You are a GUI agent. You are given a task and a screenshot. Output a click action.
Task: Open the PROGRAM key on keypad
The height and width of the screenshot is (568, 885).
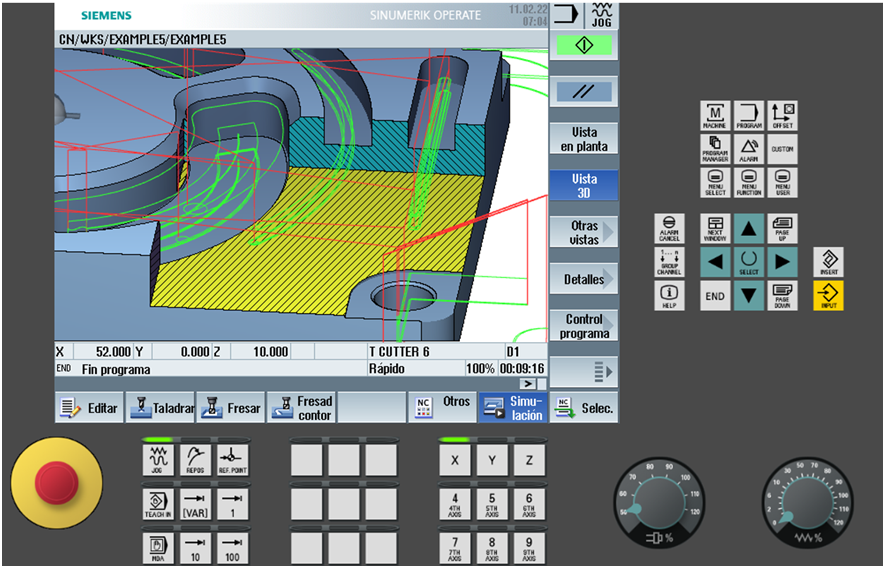point(749,116)
